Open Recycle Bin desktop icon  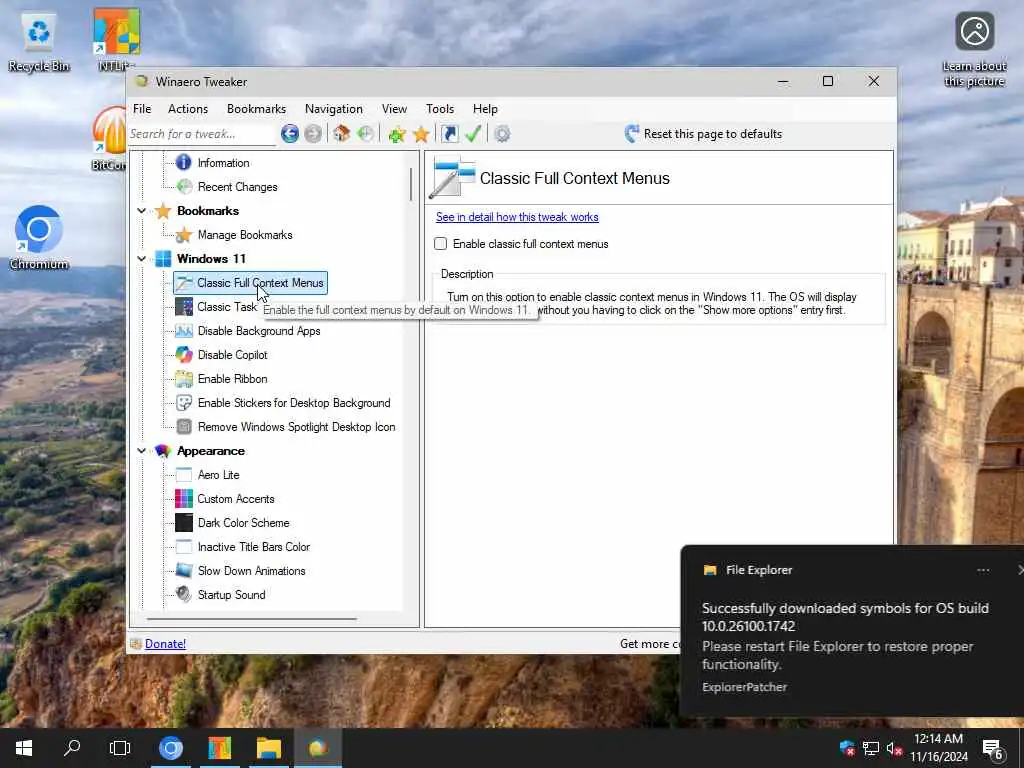point(39,43)
